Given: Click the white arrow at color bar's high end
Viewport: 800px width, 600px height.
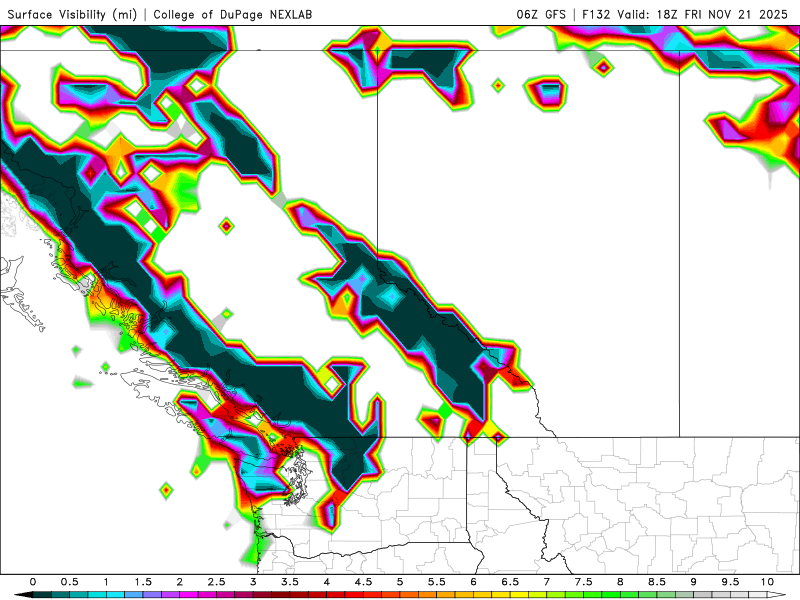Looking at the screenshot, I should pos(777,595).
